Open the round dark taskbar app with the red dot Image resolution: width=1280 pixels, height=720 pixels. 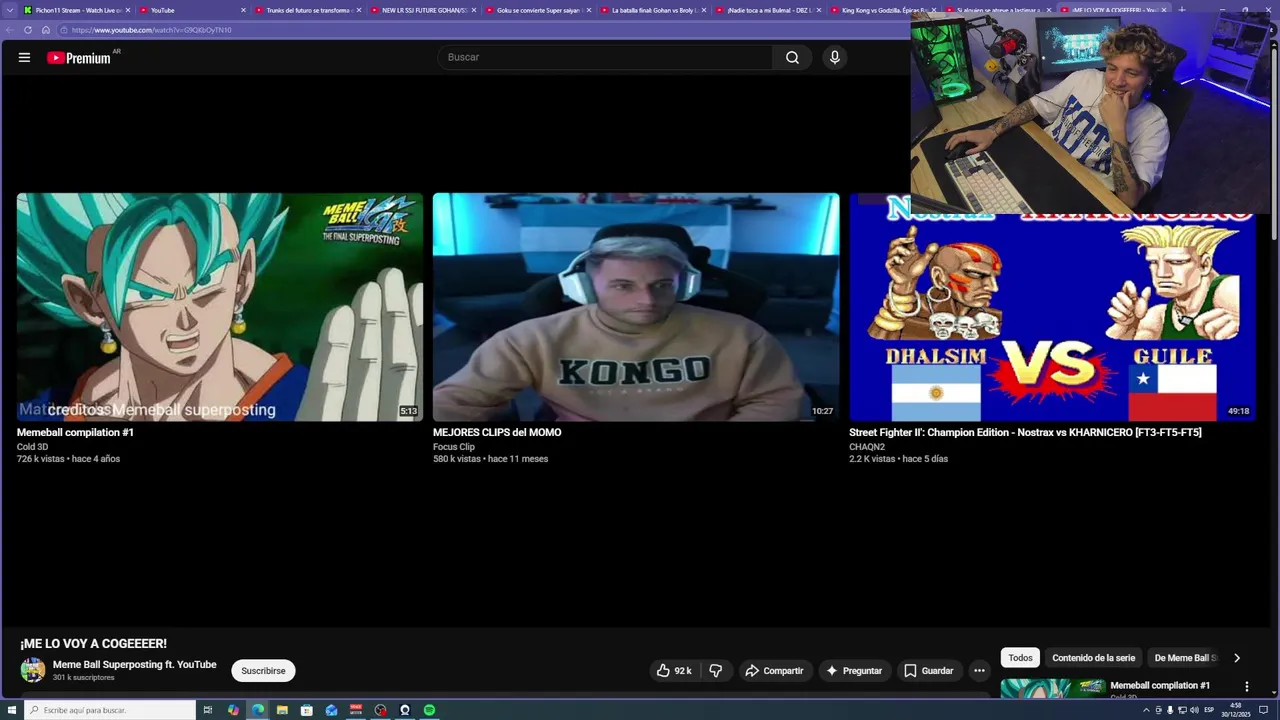(380, 710)
